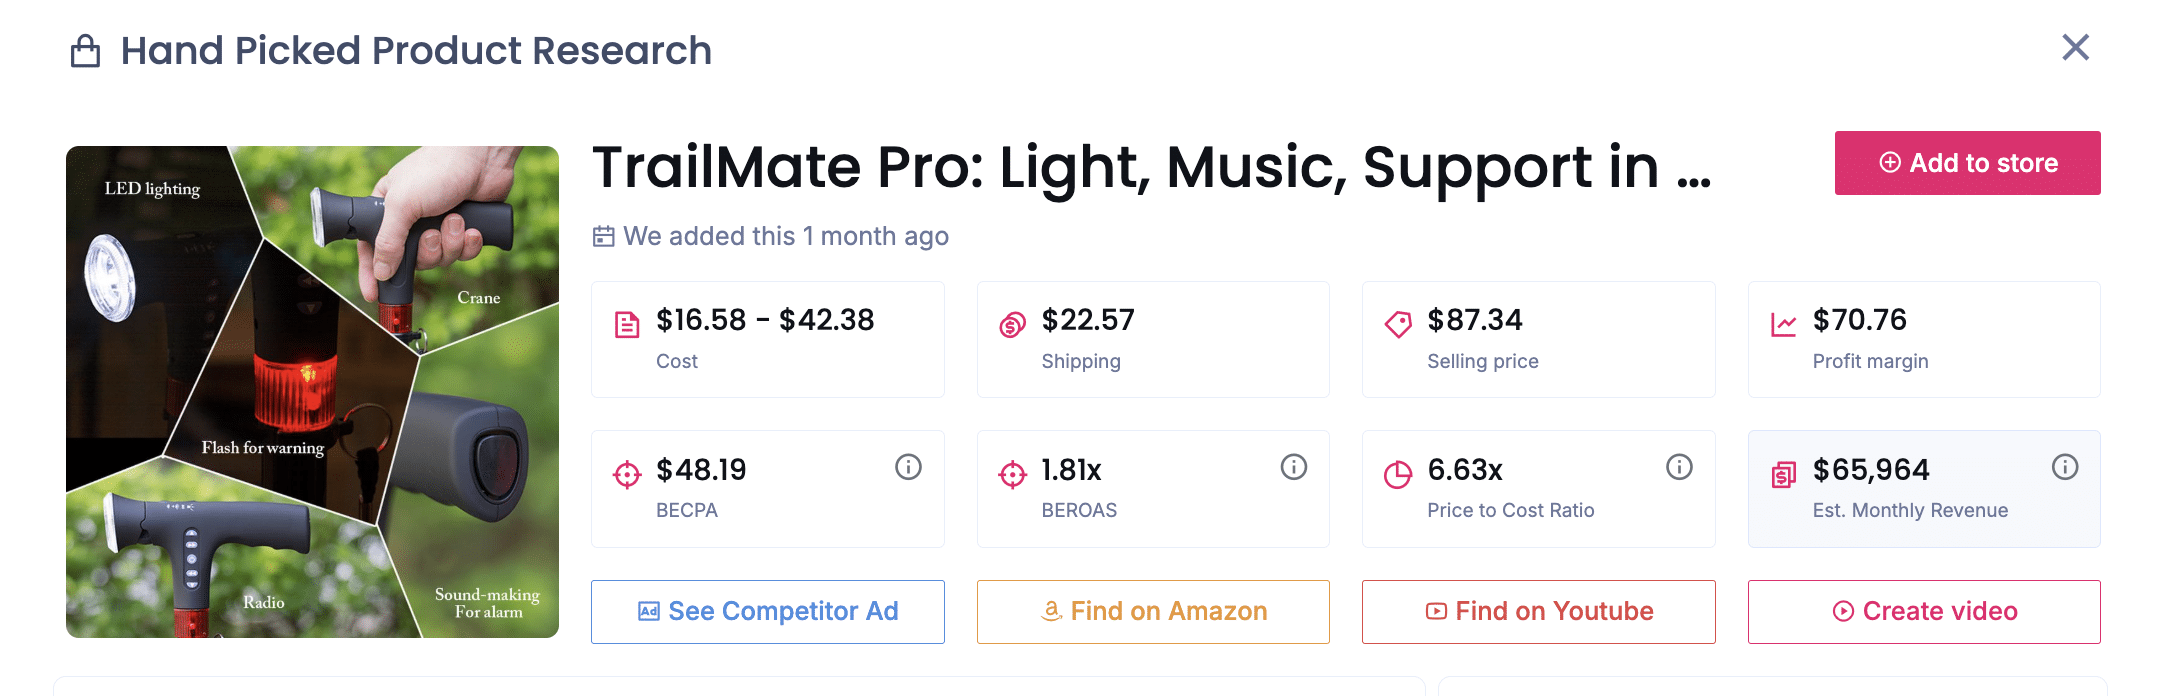Click the chart icon on Profit margin card
This screenshot has width=2178, height=696.
(x=1781, y=323)
